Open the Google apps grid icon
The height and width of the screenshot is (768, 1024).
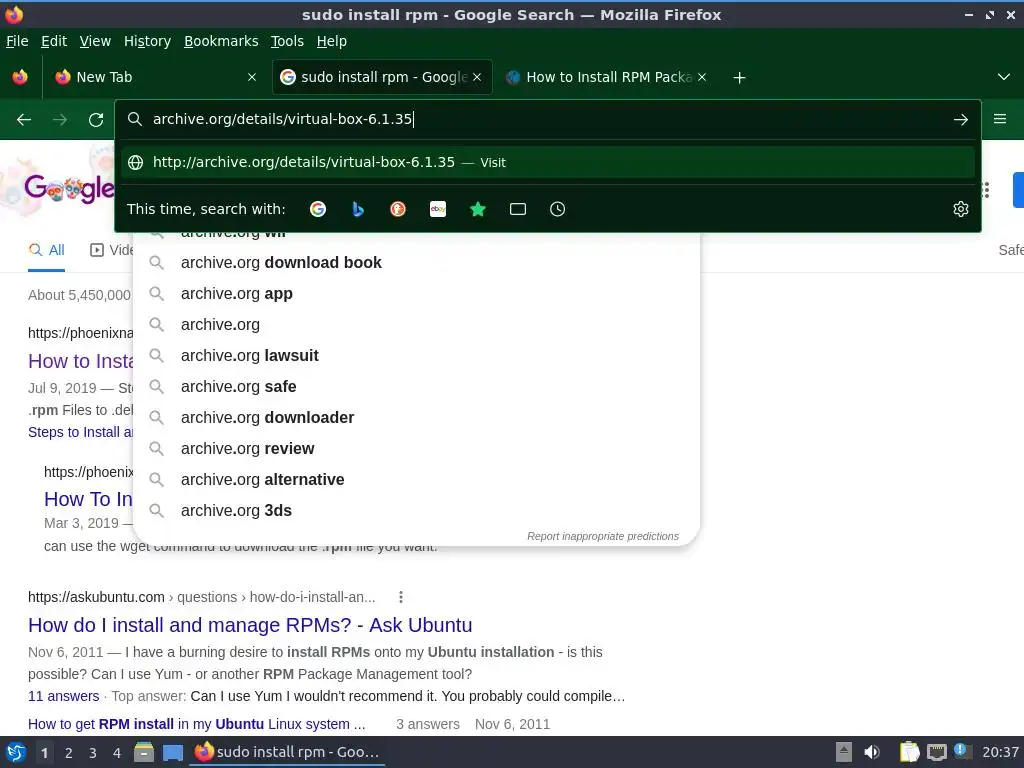point(985,190)
